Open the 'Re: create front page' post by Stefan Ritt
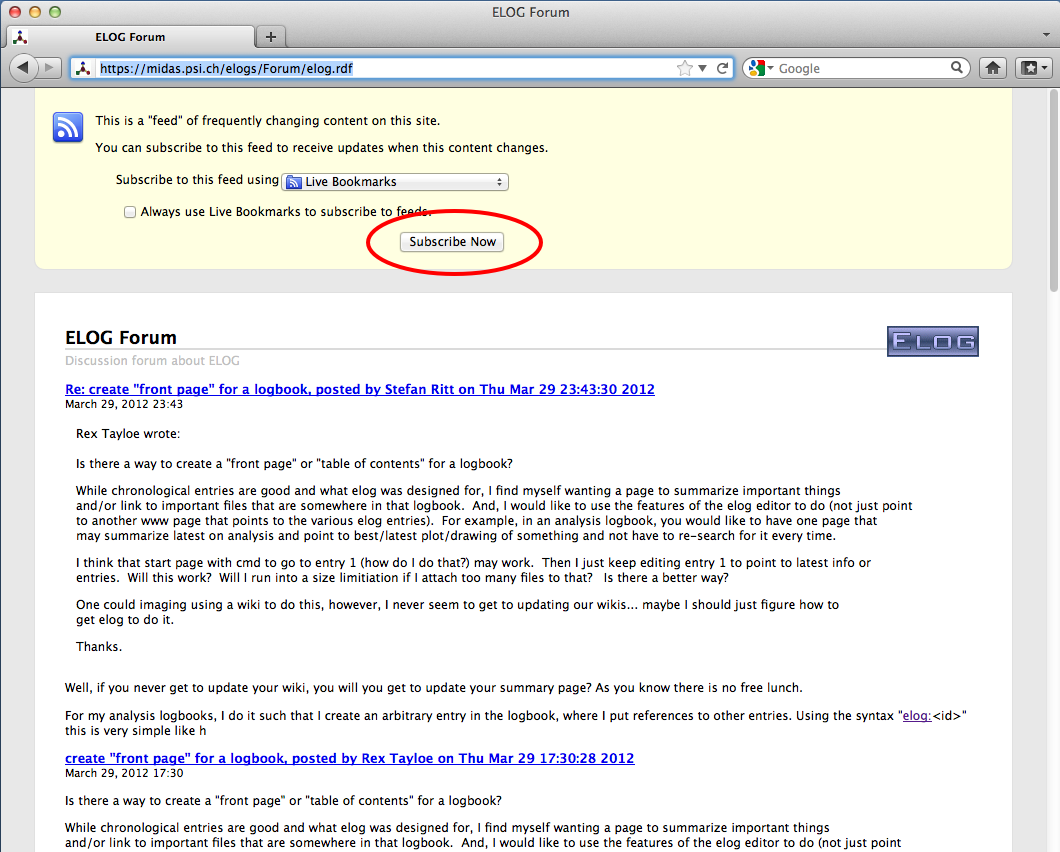The image size is (1060, 852). point(359,389)
